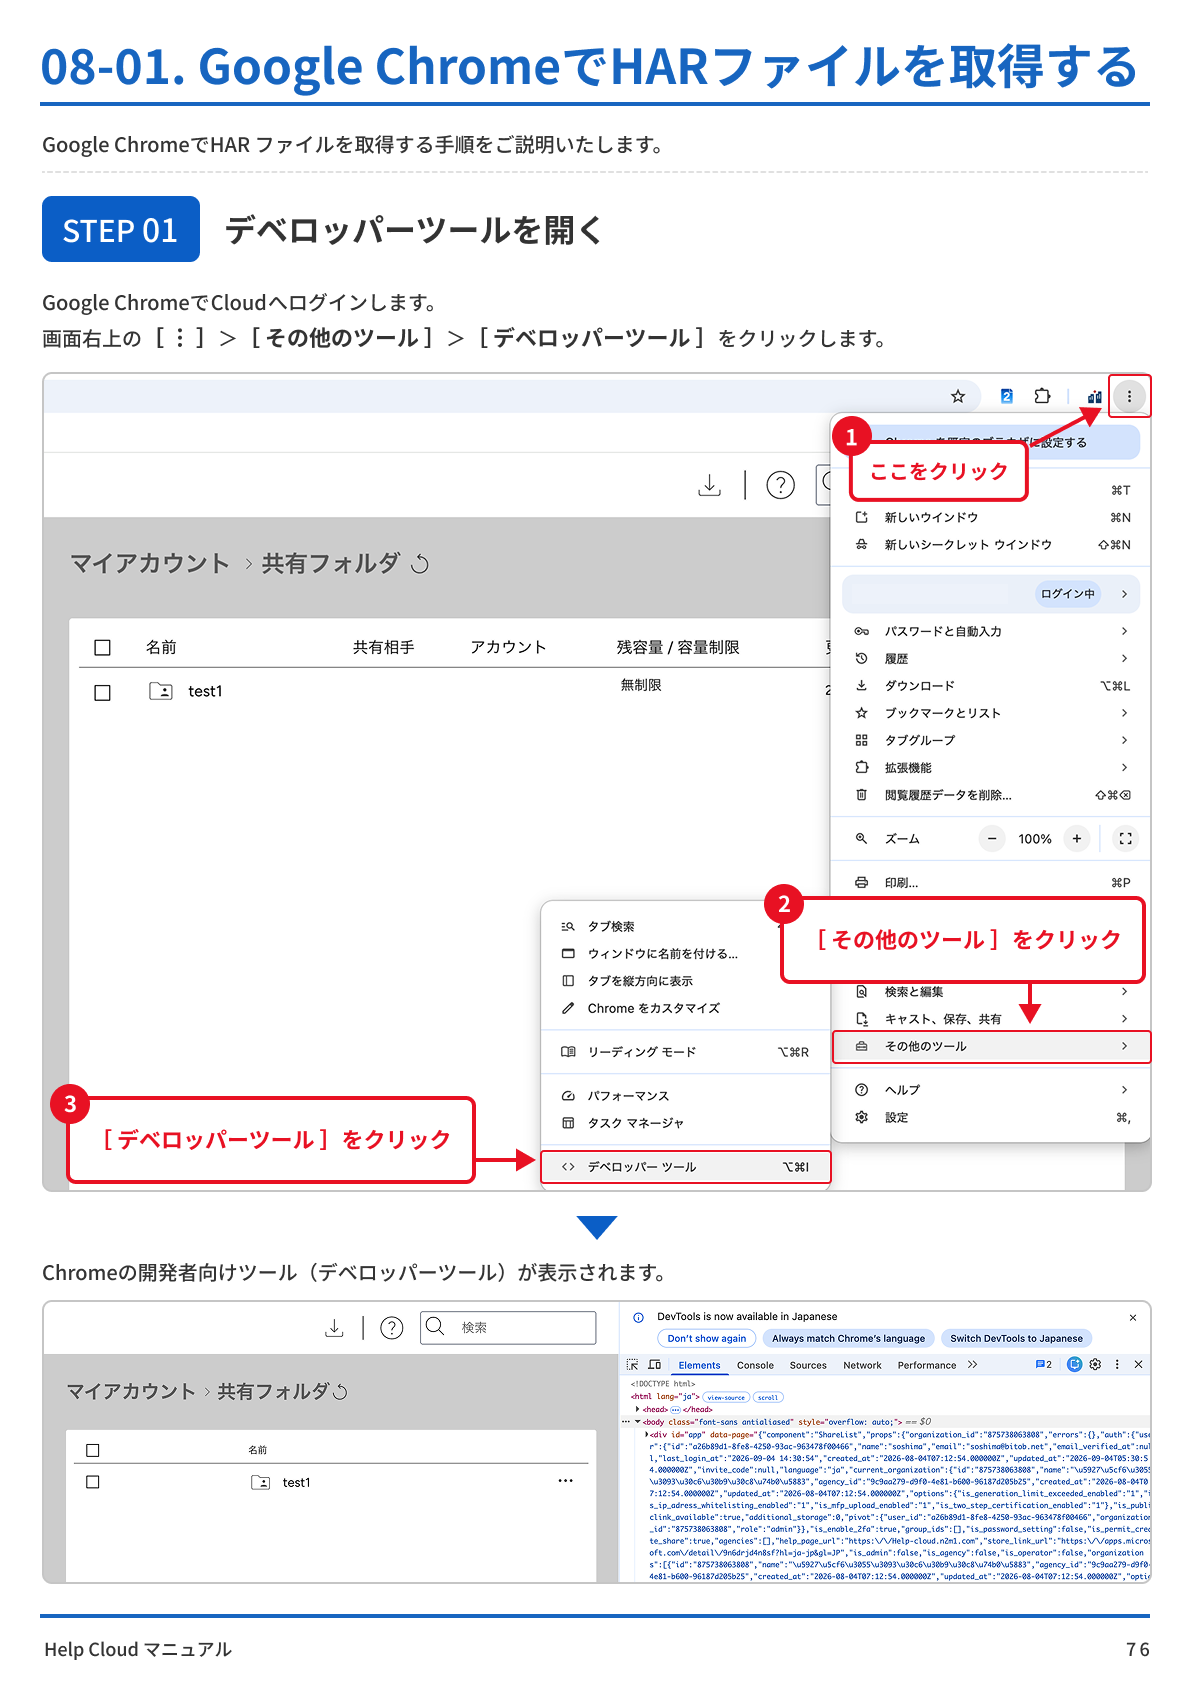Screen dimensions: 1190x1684
Task: Select the DevTools inspect-element picker icon
Action: [632, 1364]
